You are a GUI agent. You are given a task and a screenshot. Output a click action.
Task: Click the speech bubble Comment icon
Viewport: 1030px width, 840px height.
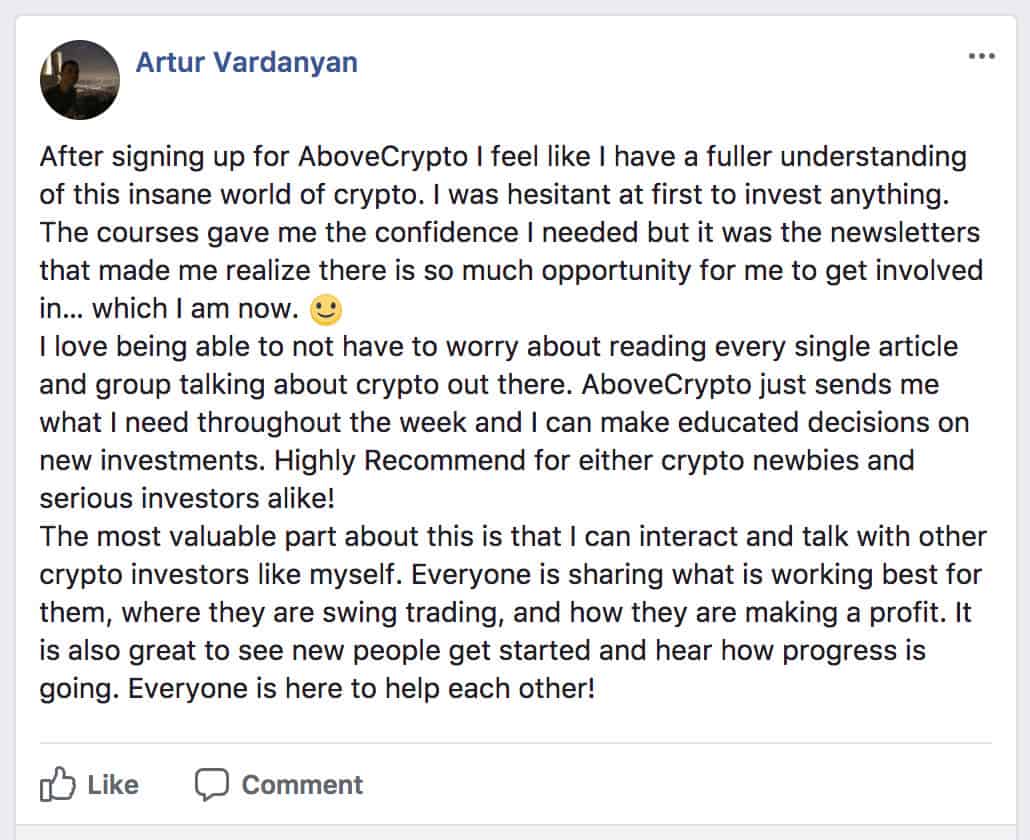[212, 784]
